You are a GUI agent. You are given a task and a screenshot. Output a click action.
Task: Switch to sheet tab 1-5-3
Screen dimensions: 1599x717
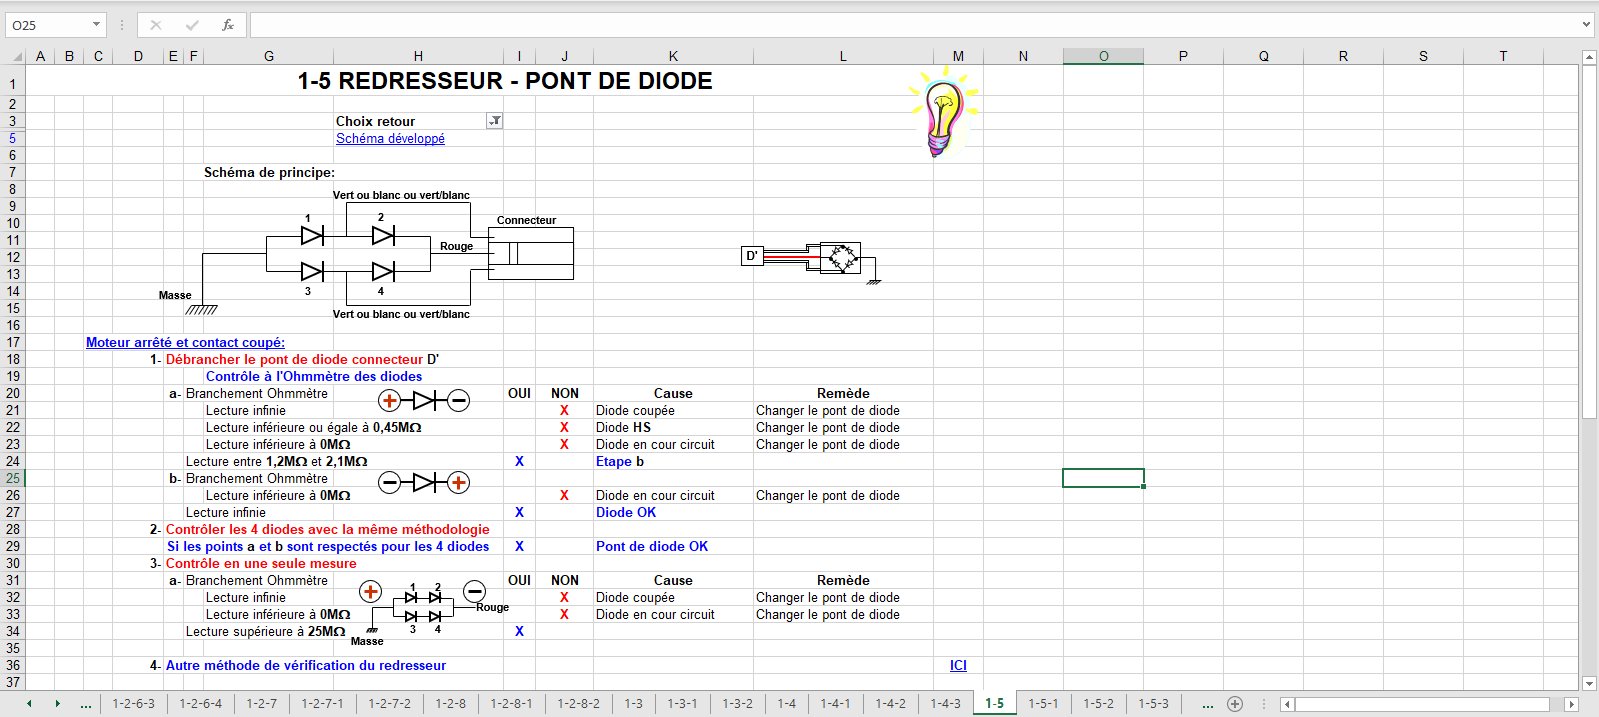(x=1154, y=704)
